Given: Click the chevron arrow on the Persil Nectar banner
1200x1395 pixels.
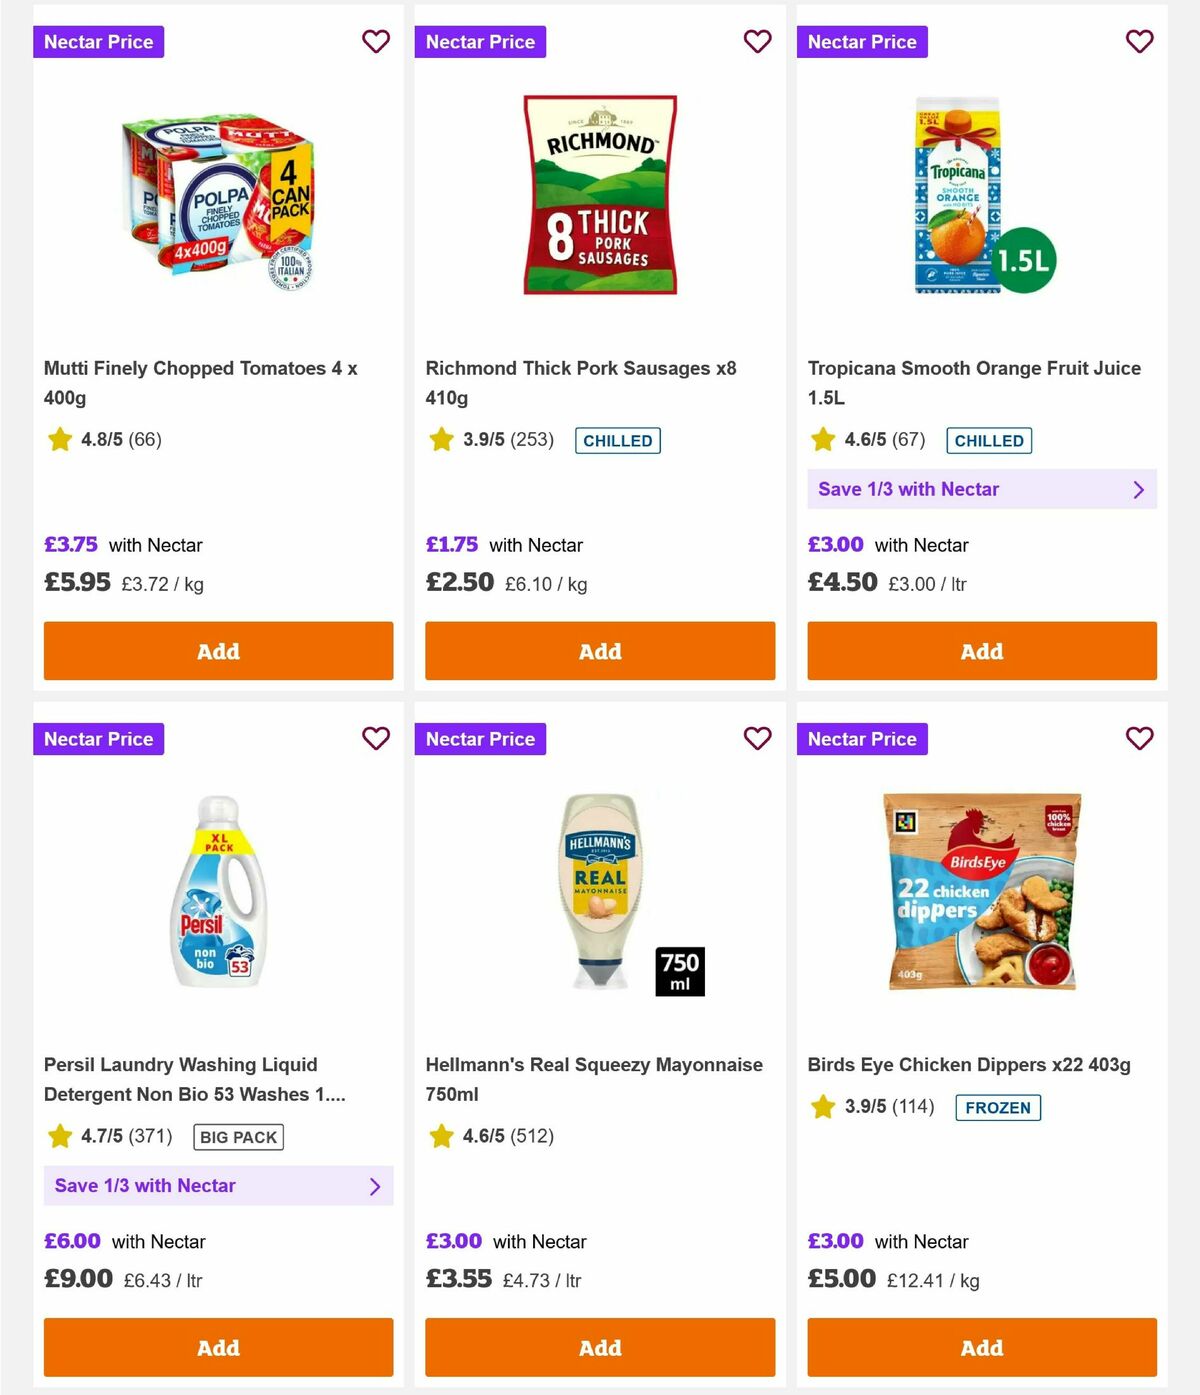Looking at the screenshot, I should (x=377, y=1186).
